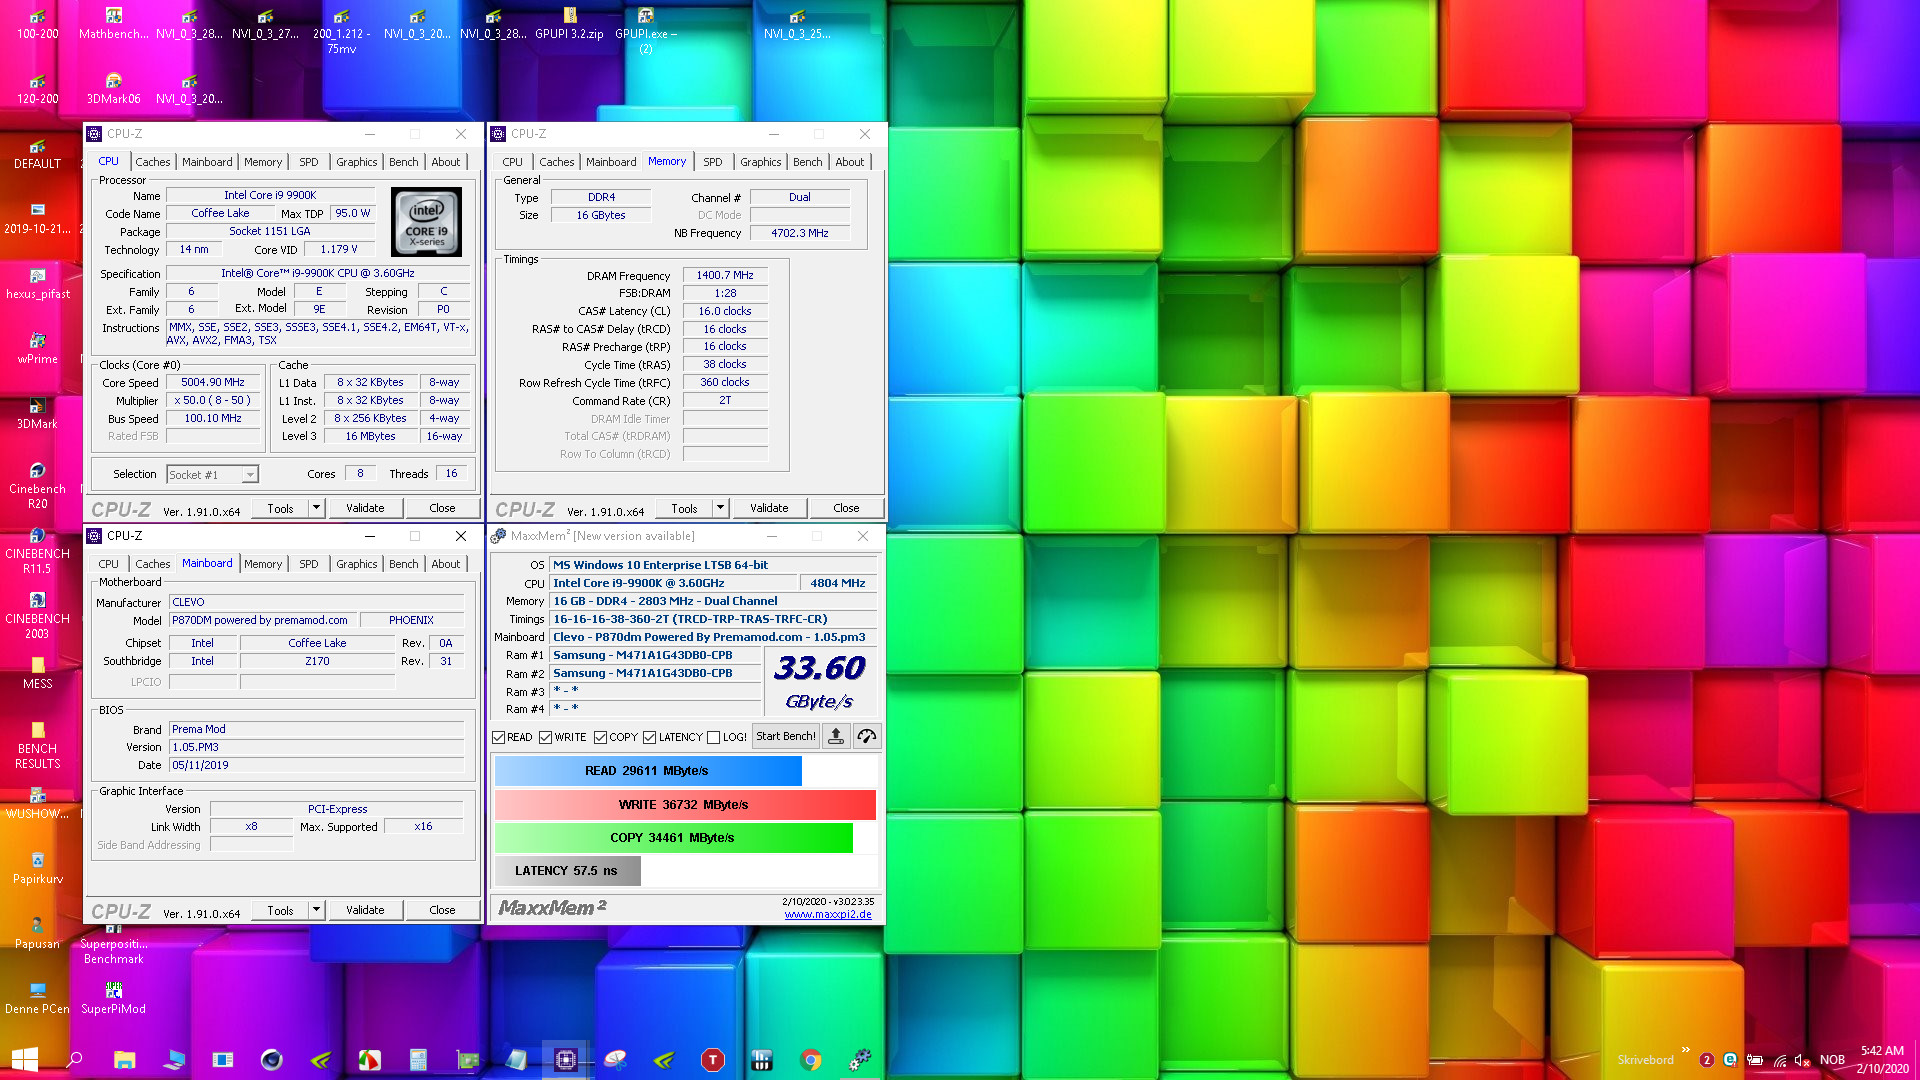Uncheck the COPY checkbox in MaxxMem

pos(600,737)
